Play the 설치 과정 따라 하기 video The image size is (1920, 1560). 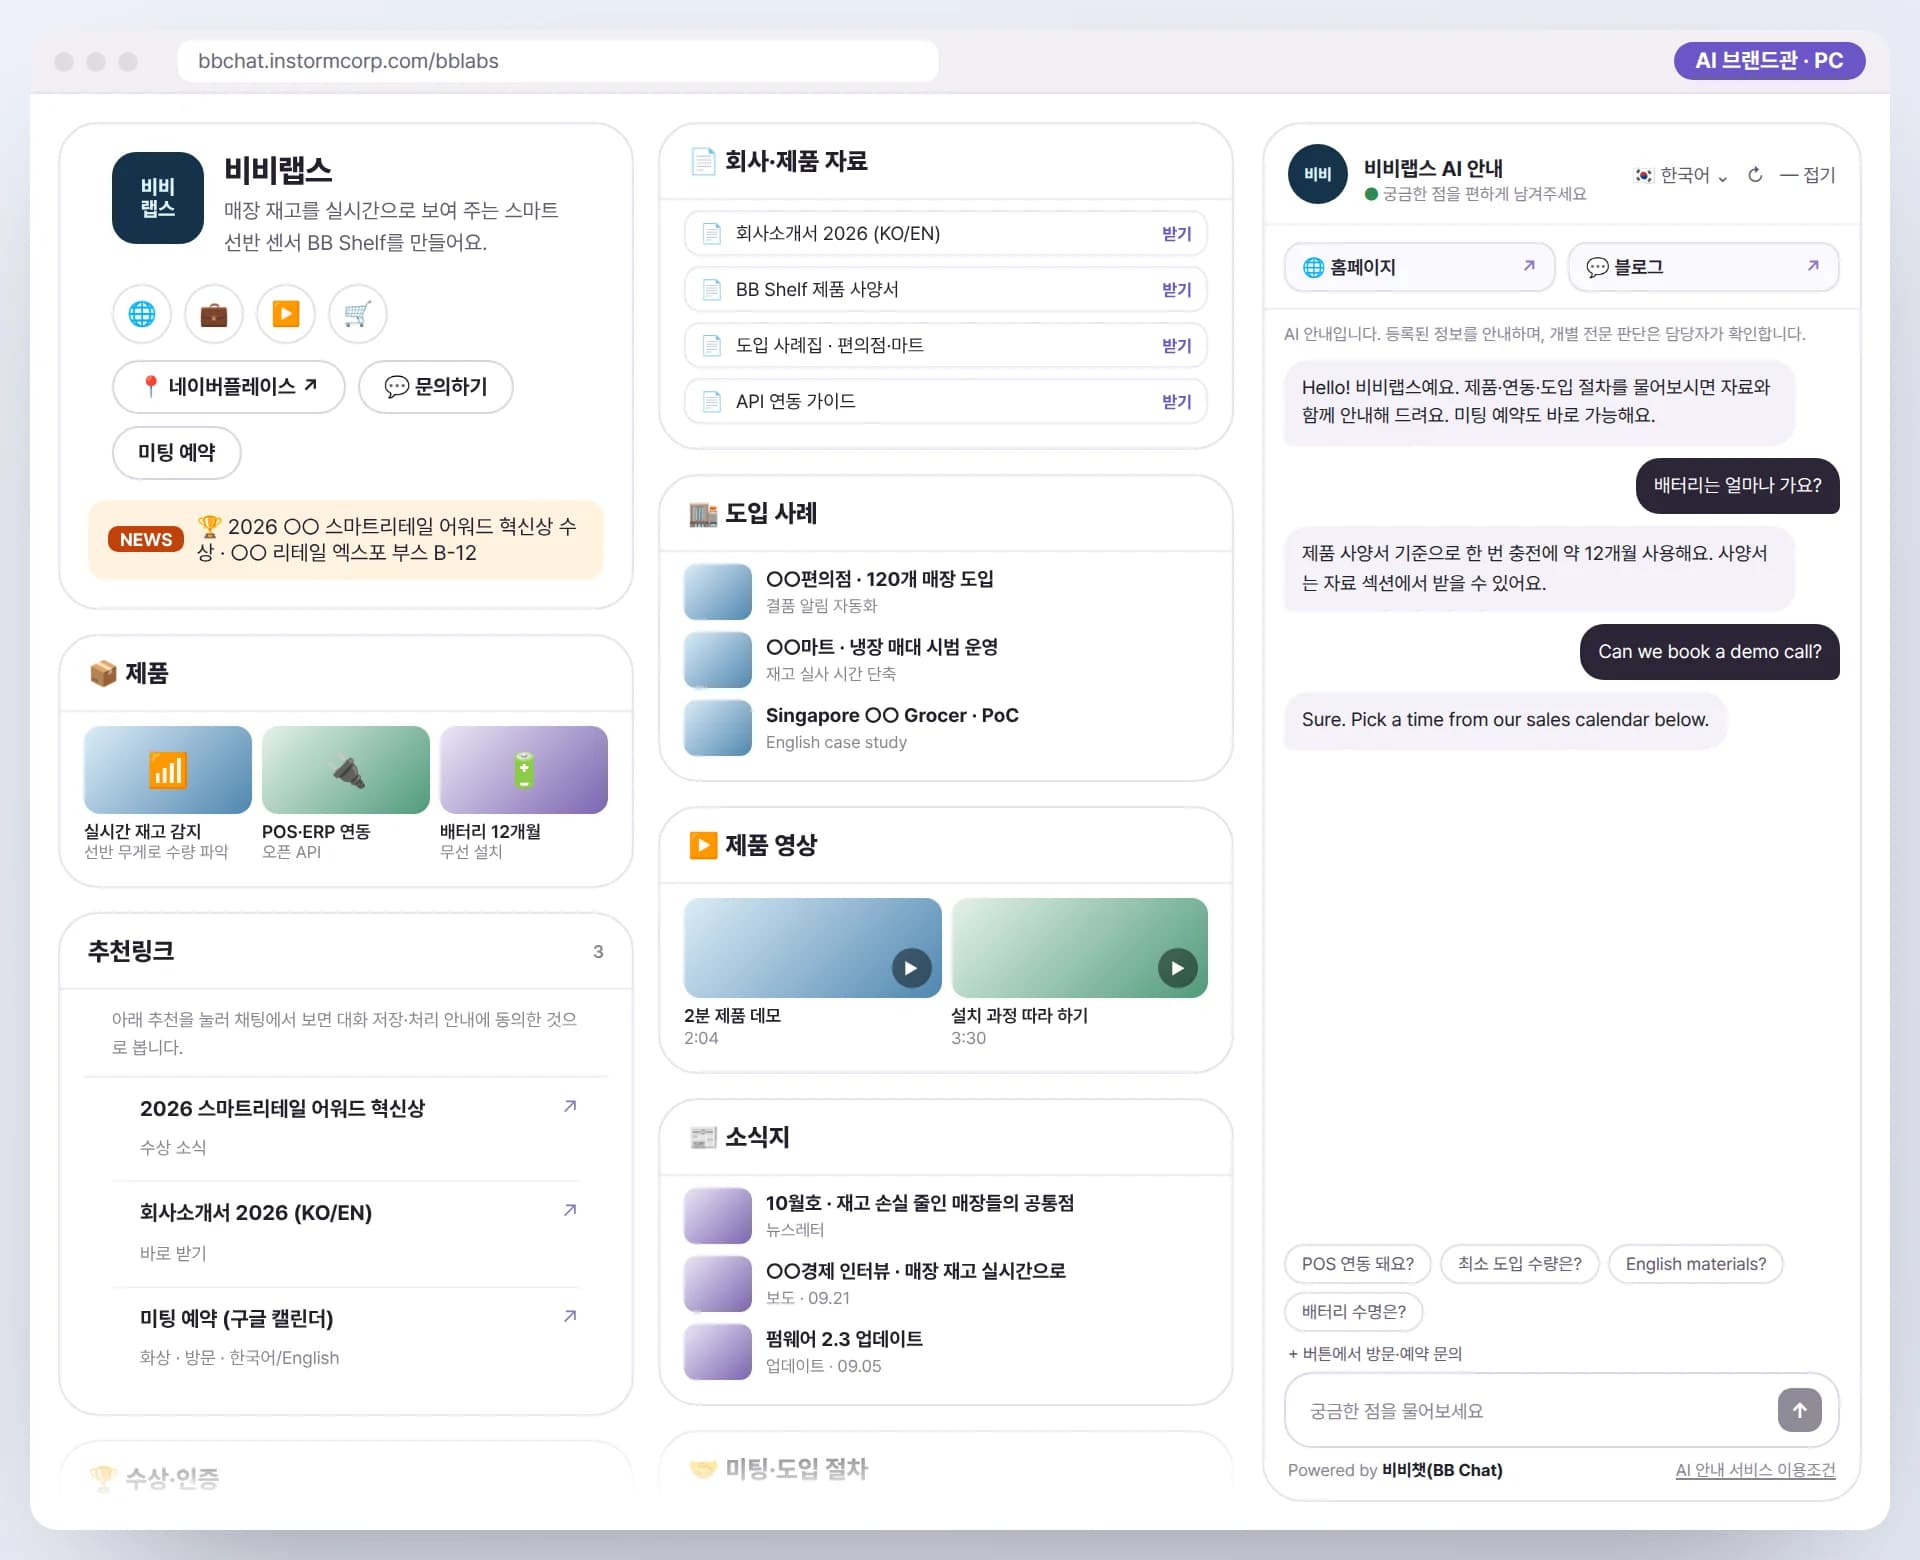click(x=1177, y=968)
